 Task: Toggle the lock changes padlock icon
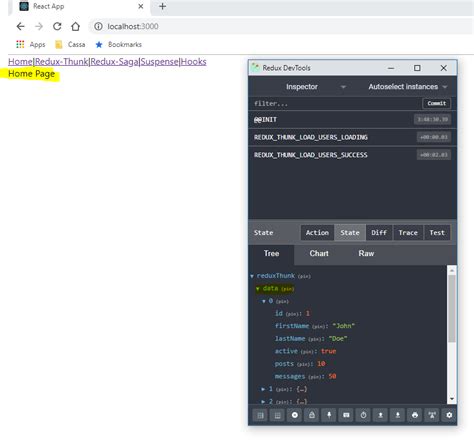pos(312,415)
